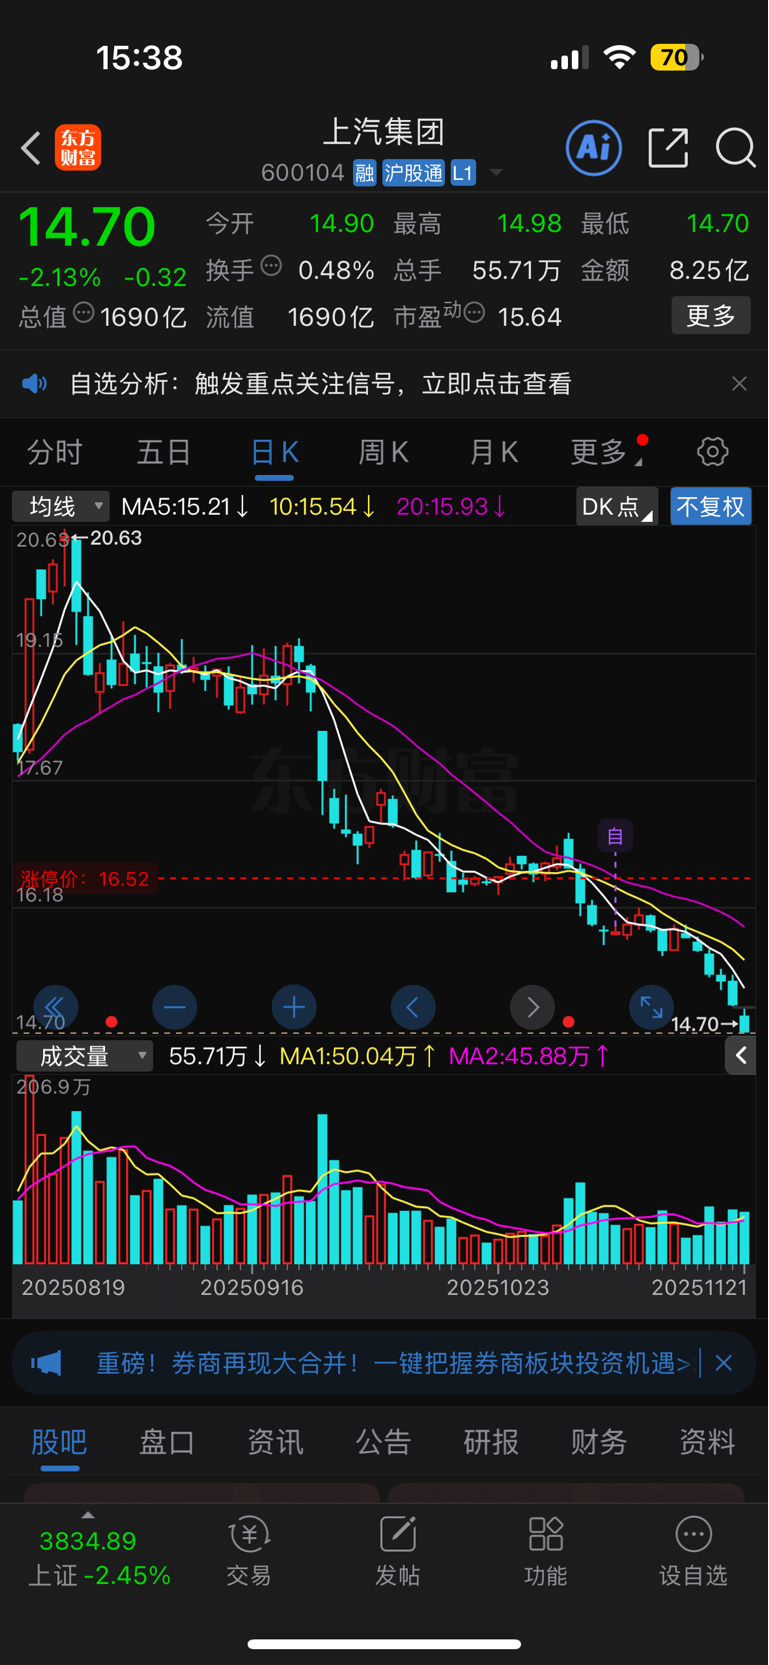Image resolution: width=769 pixels, height=1665 pixels.
Task: Open the 自选分析 signal message
Action: point(320,384)
